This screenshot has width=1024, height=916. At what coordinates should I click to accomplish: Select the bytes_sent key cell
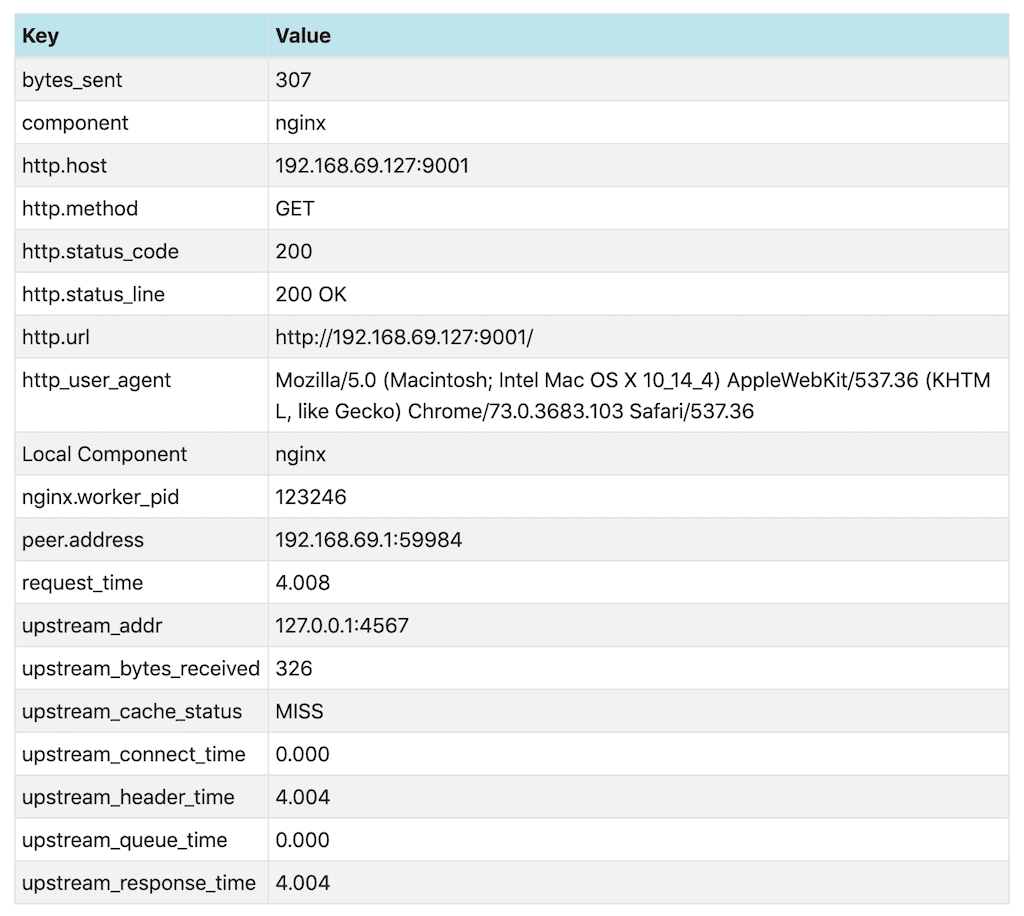(72, 80)
